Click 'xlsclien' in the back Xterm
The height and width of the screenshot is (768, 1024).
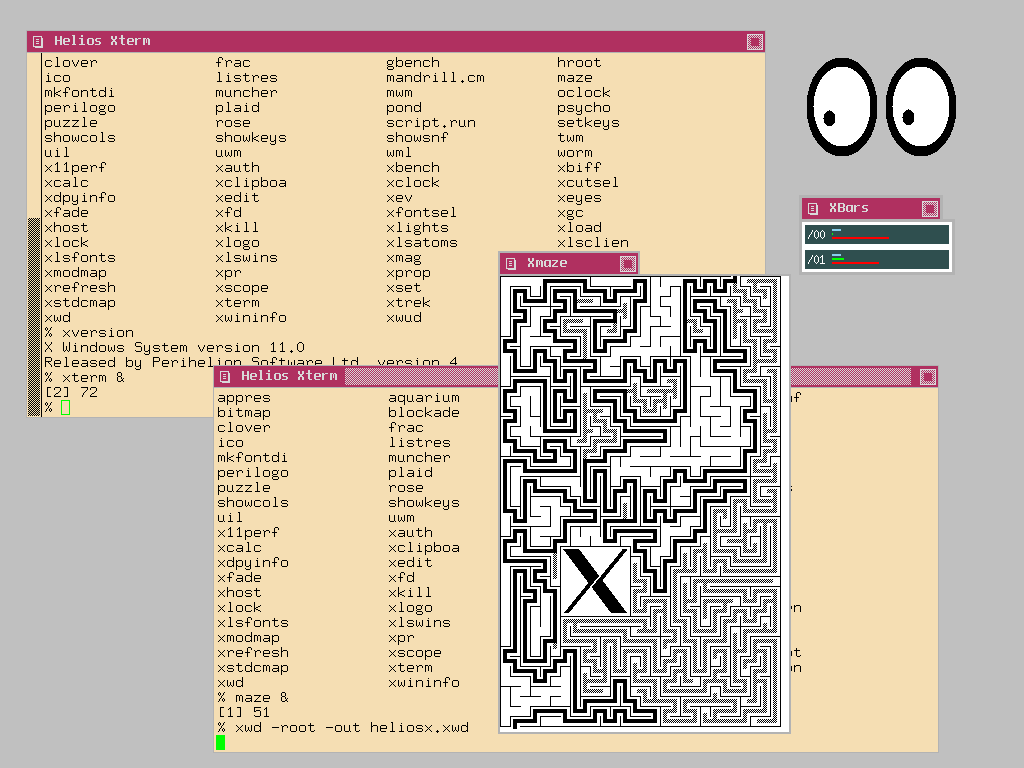592,243
